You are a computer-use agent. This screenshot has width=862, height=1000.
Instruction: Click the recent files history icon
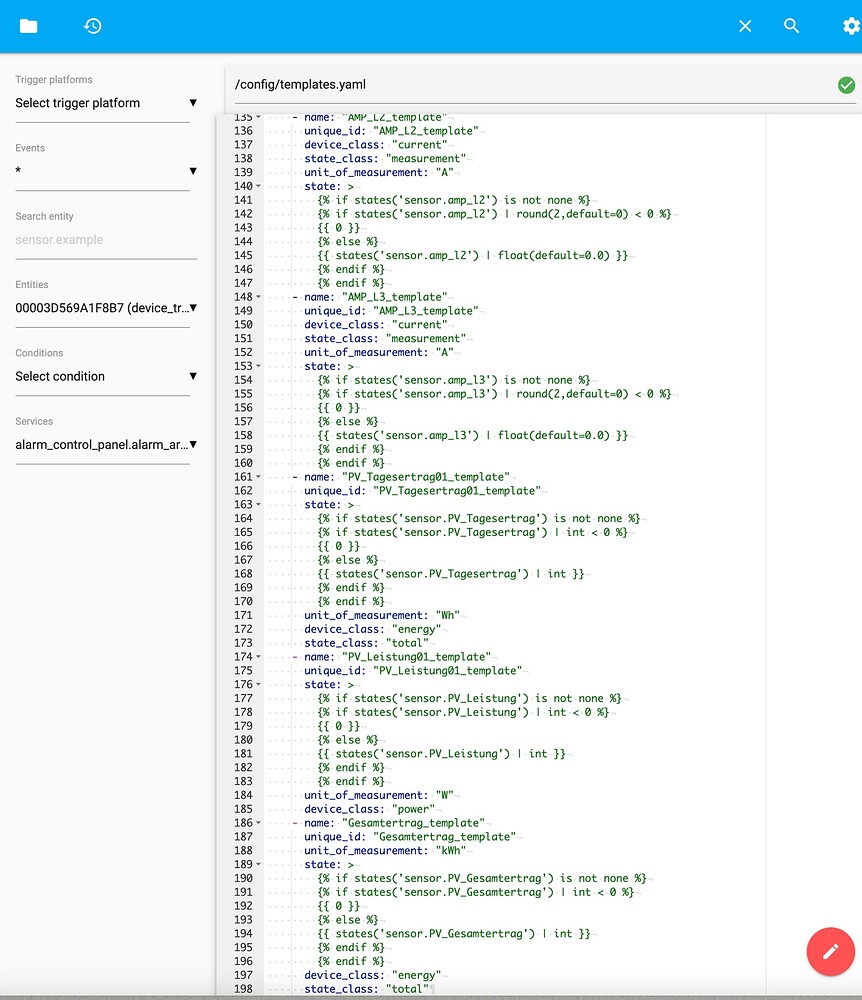(x=92, y=26)
